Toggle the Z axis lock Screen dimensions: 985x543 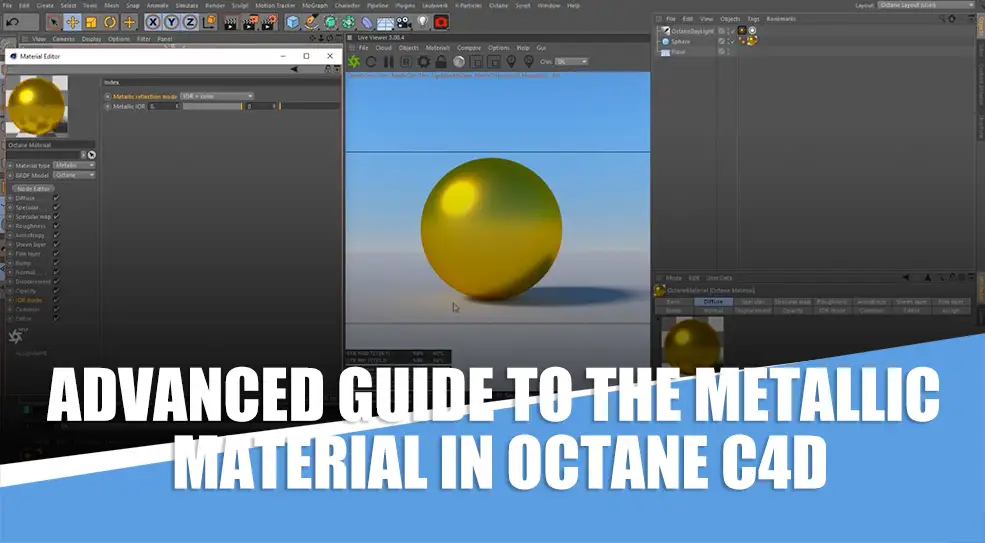point(190,23)
